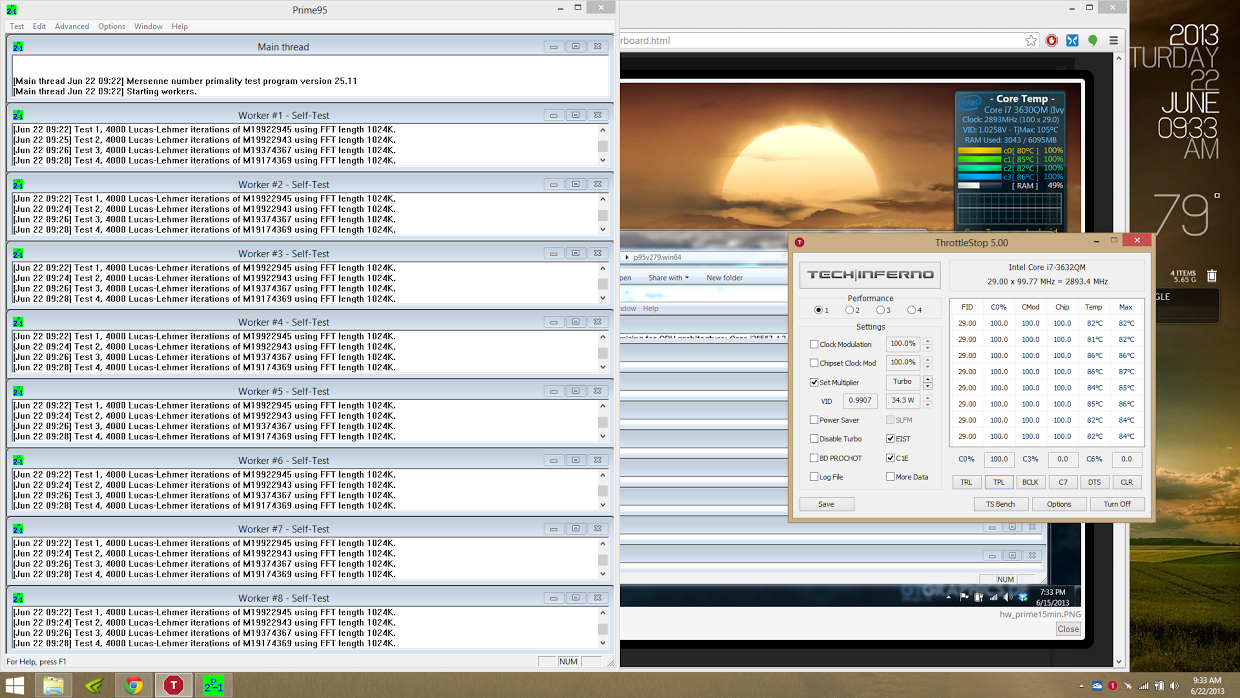
Task: Open Share with dropdown in background Explorer
Action: coord(668,278)
